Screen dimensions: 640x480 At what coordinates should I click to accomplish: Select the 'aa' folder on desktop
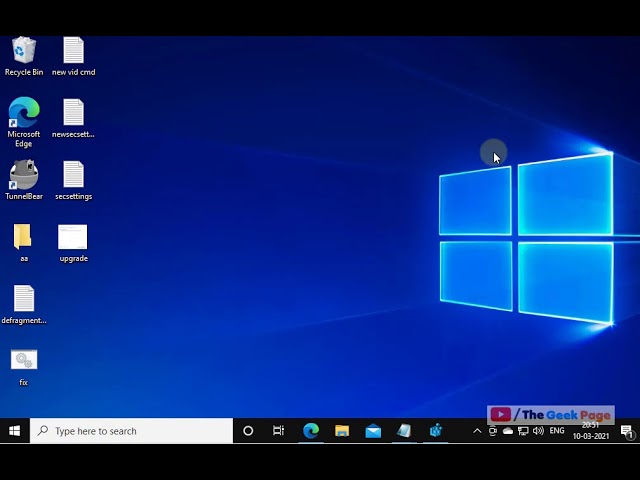click(x=23, y=242)
